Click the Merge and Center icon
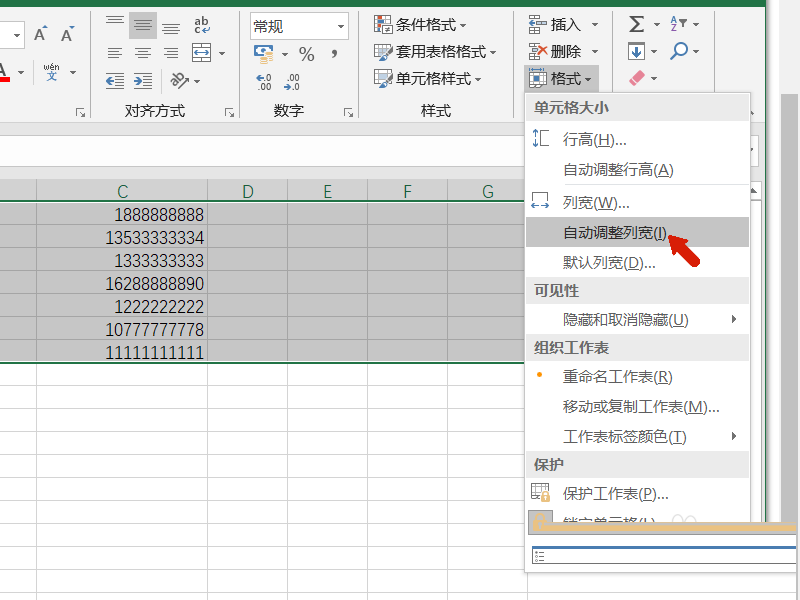Viewport: 800px width, 600px height. coord(202,53)
